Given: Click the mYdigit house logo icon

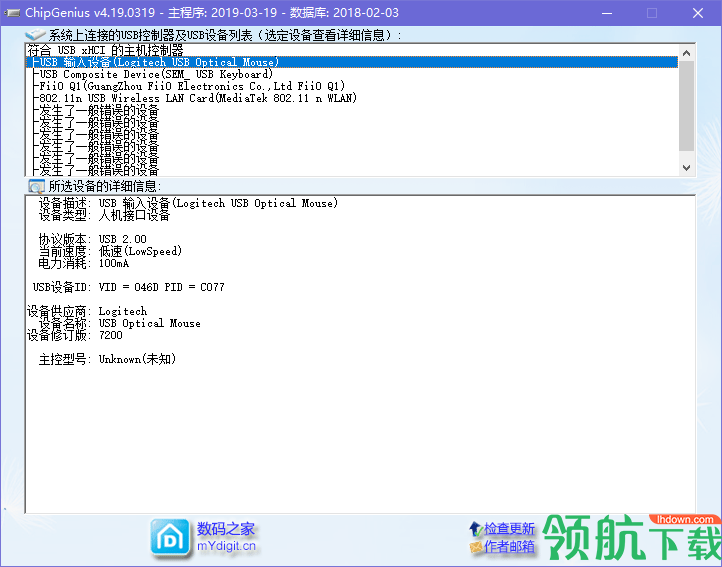Looking at the screenshot, I should (170, 537).
